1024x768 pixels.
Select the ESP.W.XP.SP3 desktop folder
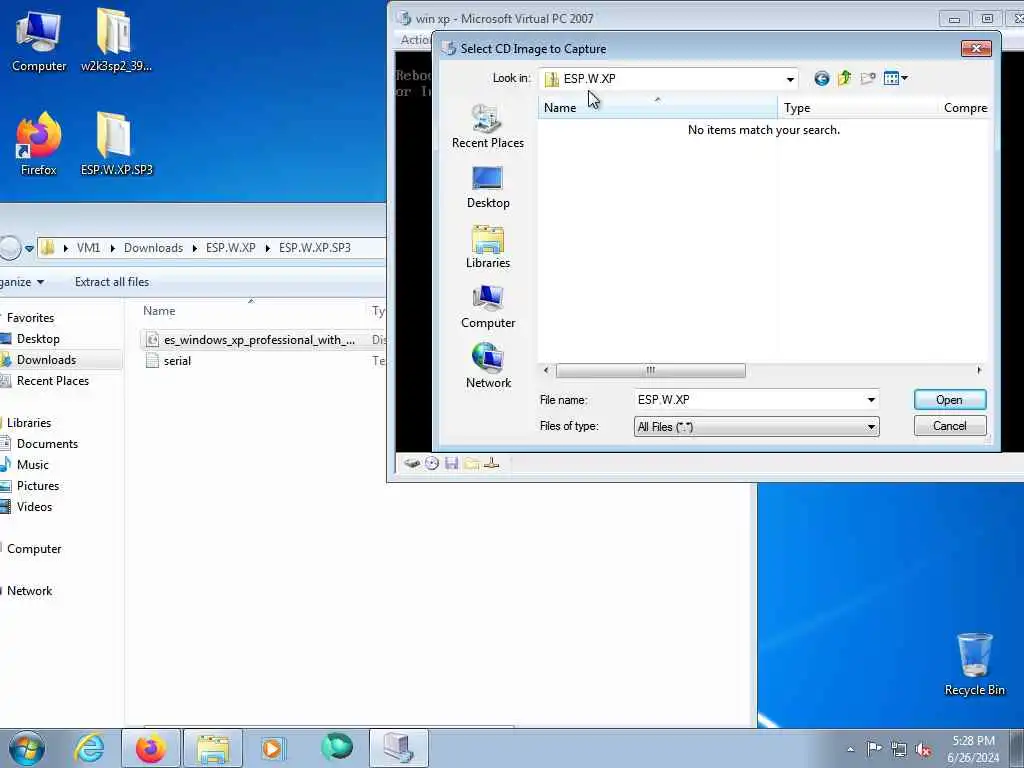coord(116,144)
